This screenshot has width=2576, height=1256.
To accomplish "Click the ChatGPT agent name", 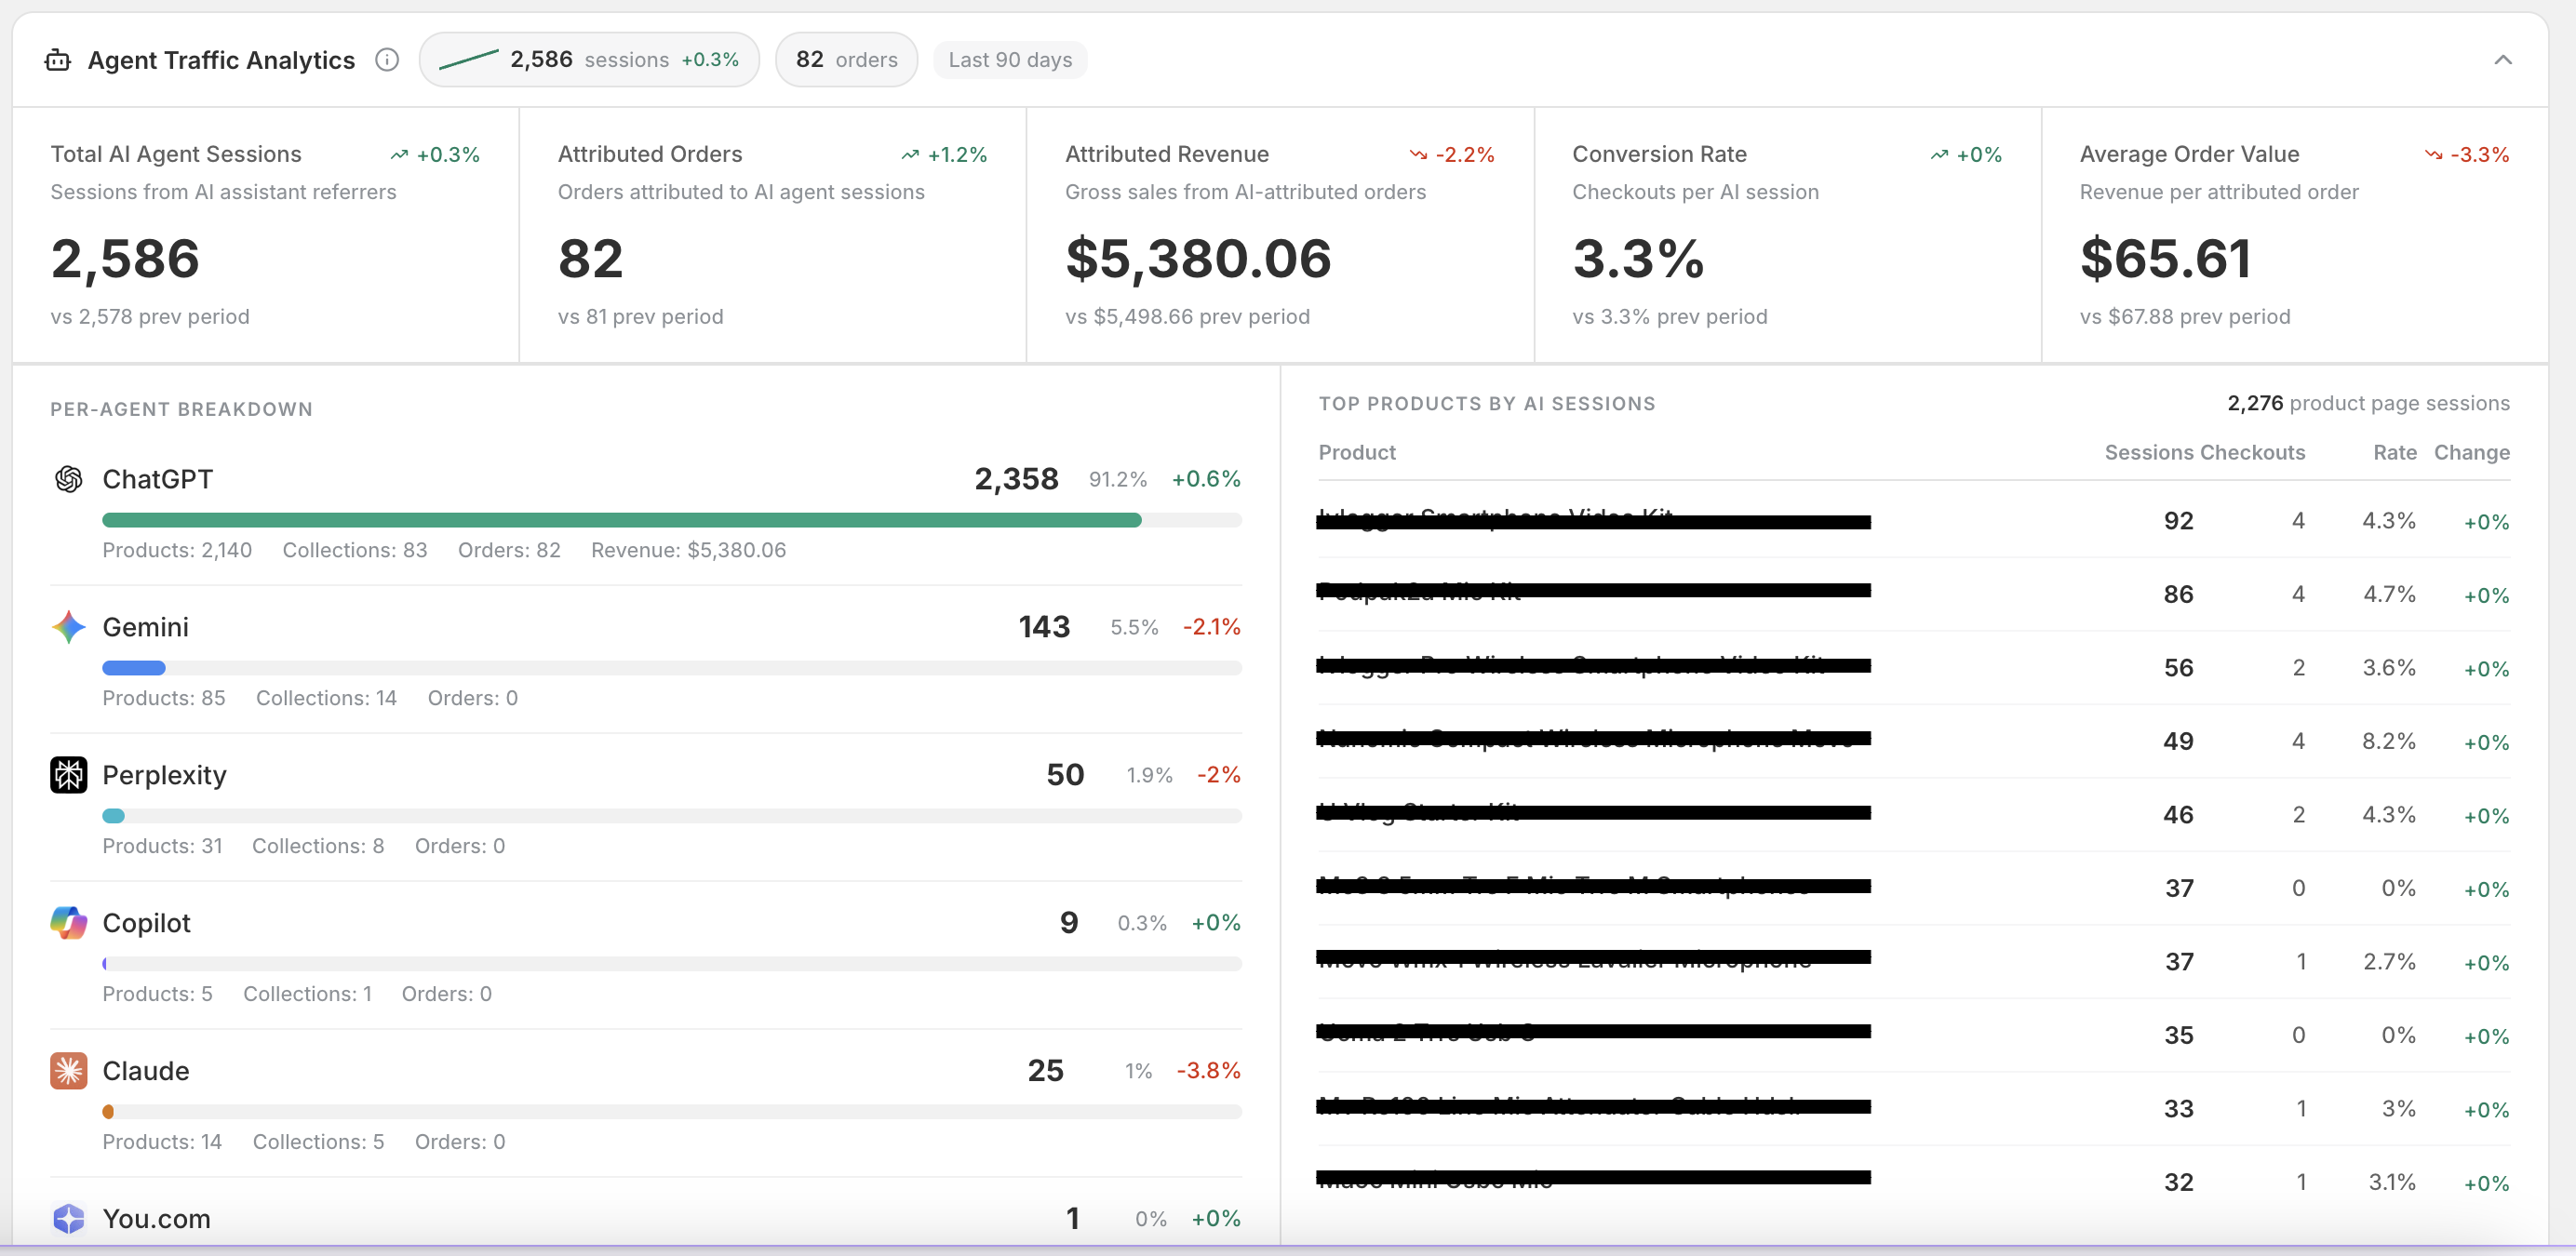I will click(x=157, y=479).
